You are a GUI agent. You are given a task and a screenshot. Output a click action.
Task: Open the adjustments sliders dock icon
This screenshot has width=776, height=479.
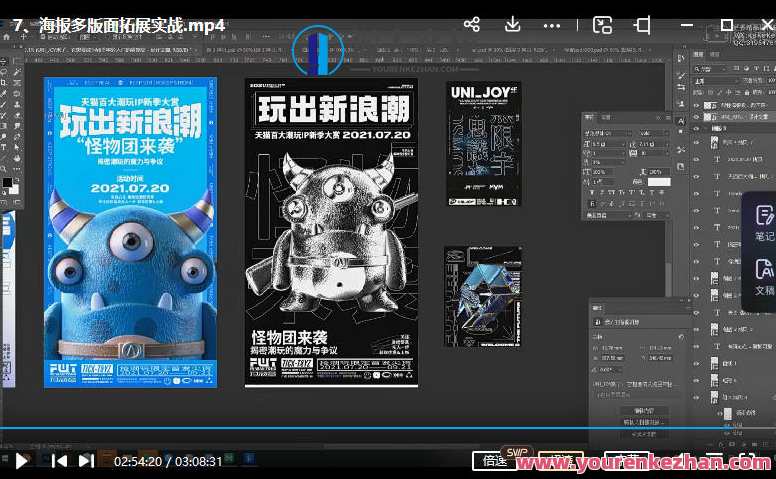click(x=681, y=87)
